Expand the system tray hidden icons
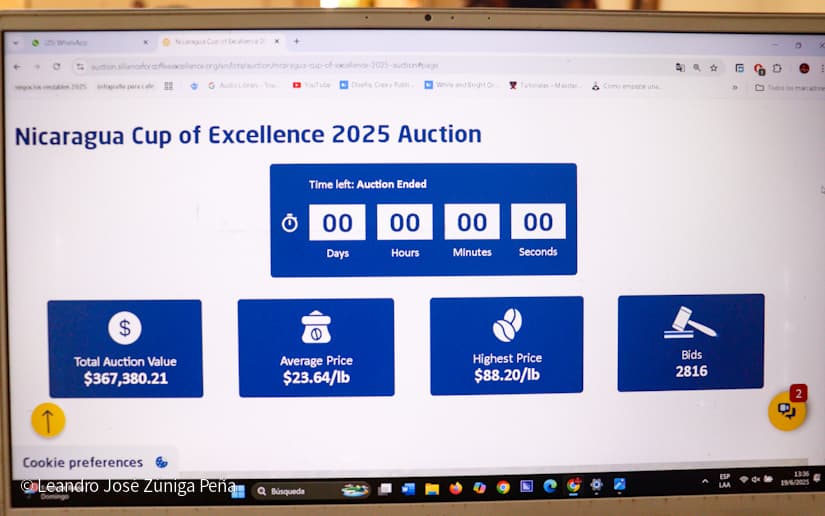 705,481
